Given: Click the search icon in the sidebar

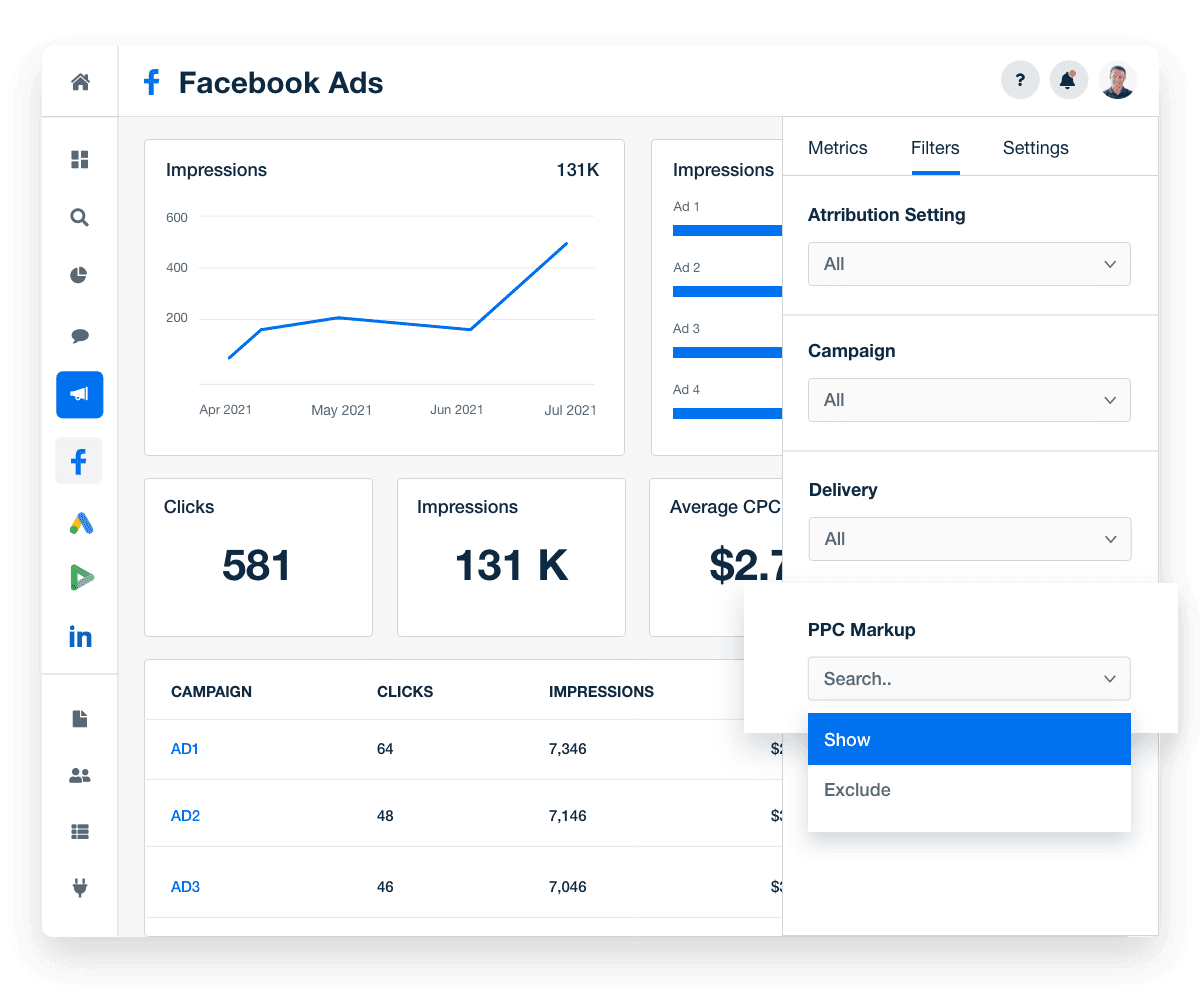Looking at the screenshot, I should tap(79, 217).
